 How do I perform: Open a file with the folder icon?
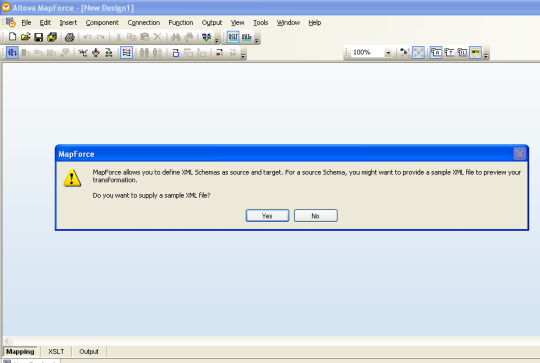click(x=25, y=37)
